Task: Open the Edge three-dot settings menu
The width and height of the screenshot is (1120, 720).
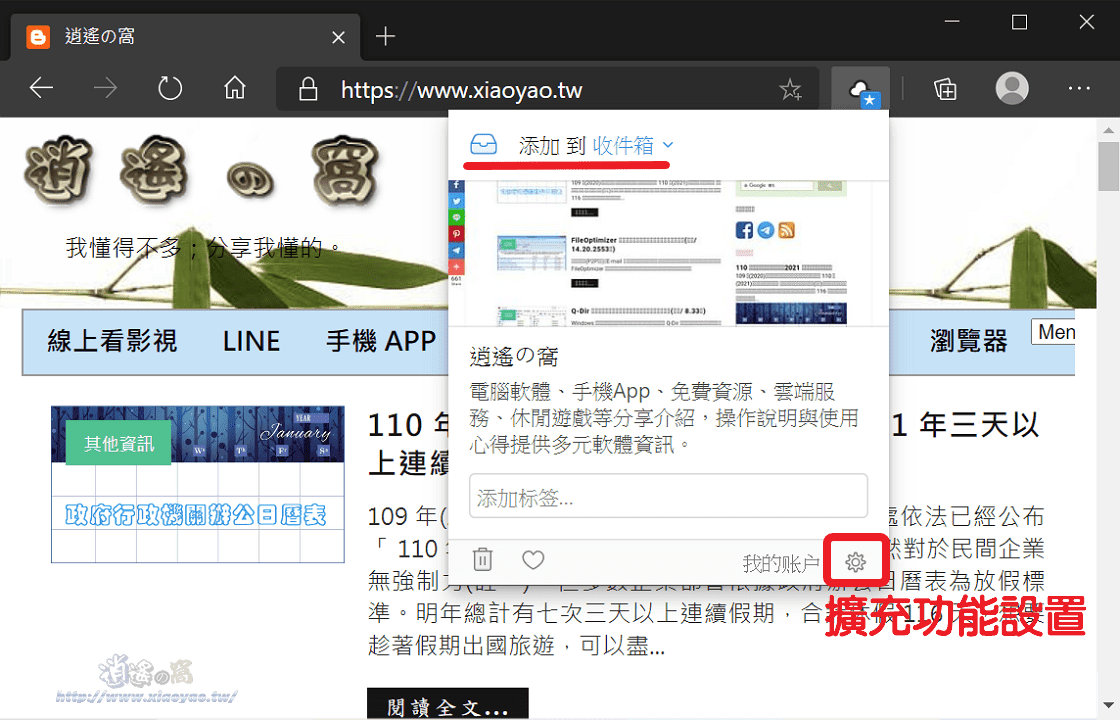Action: click(1079, 90)
